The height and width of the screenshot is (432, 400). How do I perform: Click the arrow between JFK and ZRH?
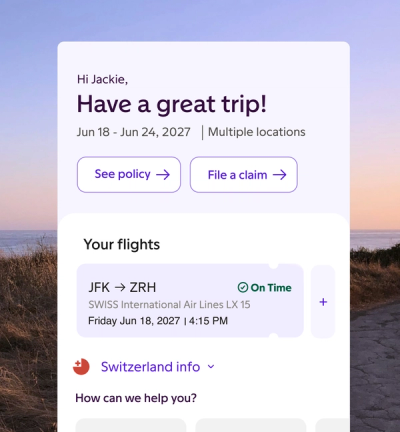[120, 287]
